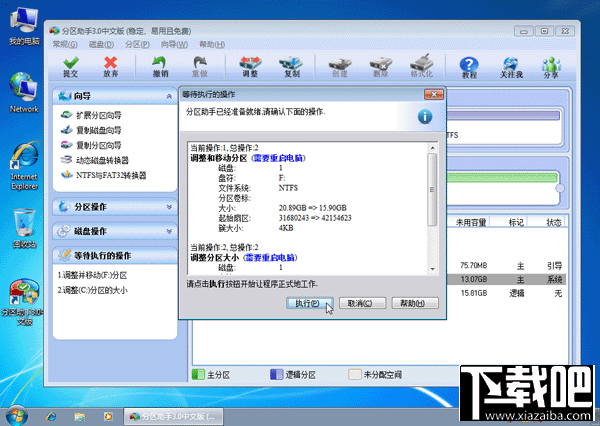Open the Network desktop icon
This screenshot has height=426, width=600.
click(24, 93)
